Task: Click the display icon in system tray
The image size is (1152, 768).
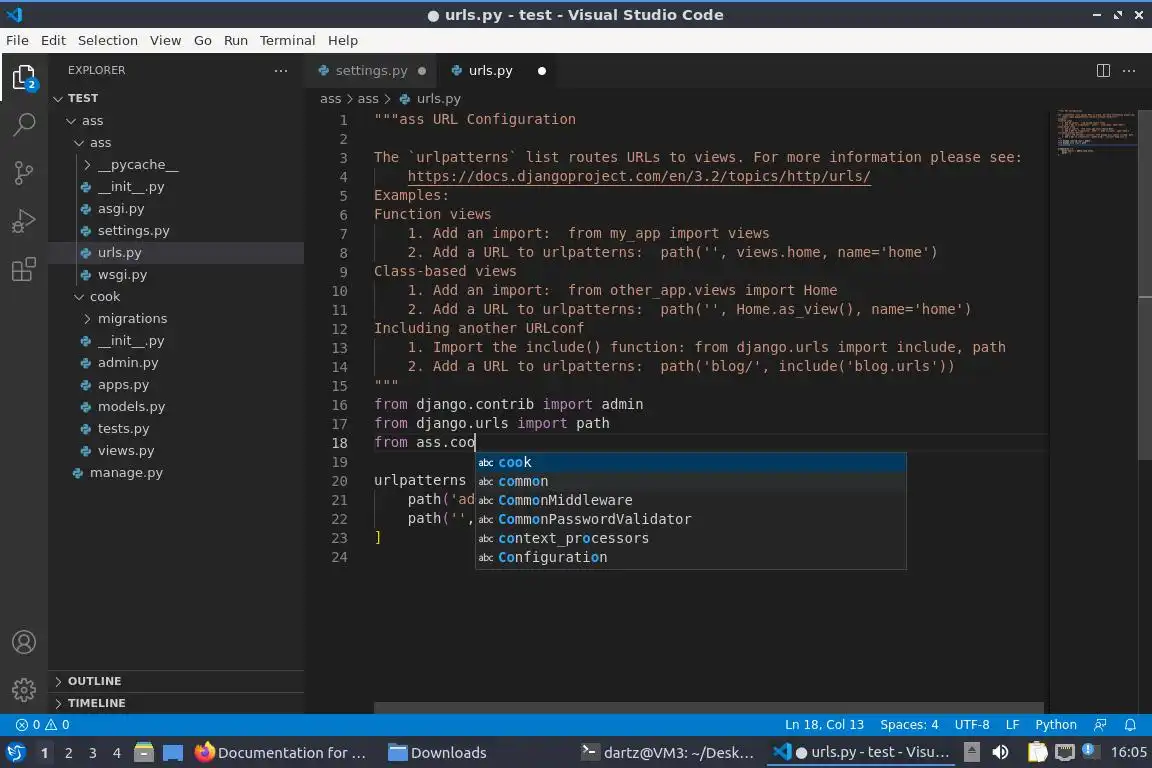Action: click(1065, 753)
